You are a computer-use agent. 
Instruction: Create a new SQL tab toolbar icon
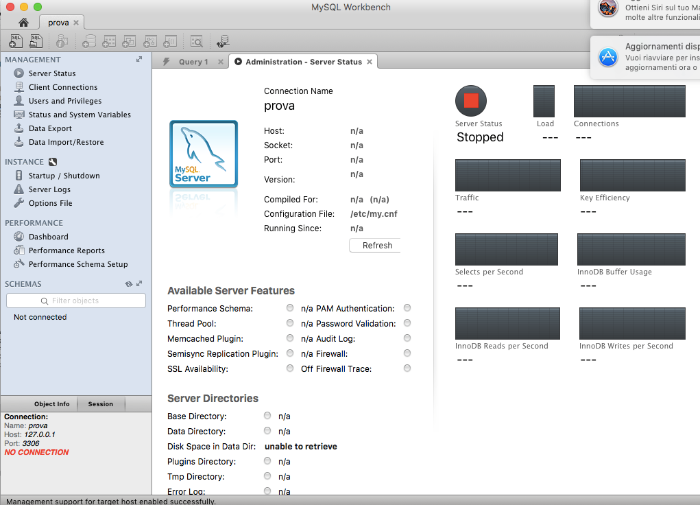(x=16, y=41)
